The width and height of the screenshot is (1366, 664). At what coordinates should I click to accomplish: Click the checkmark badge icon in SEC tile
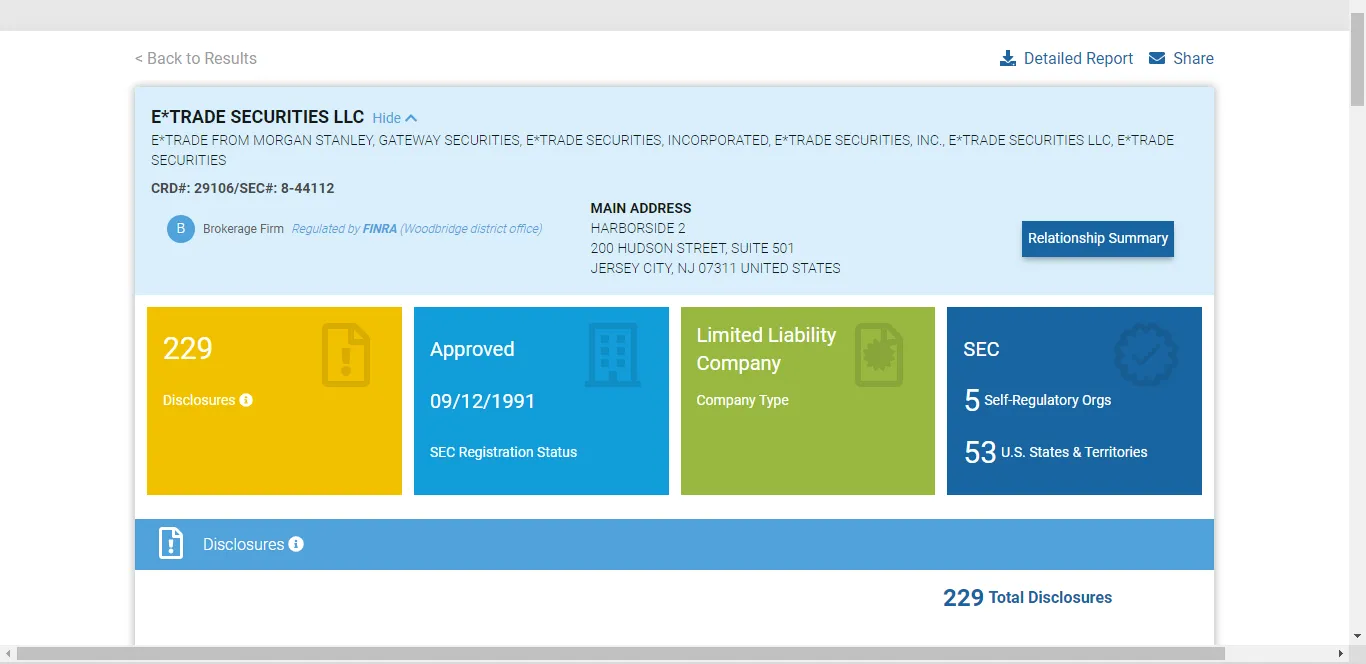(x=1146, y=354)
